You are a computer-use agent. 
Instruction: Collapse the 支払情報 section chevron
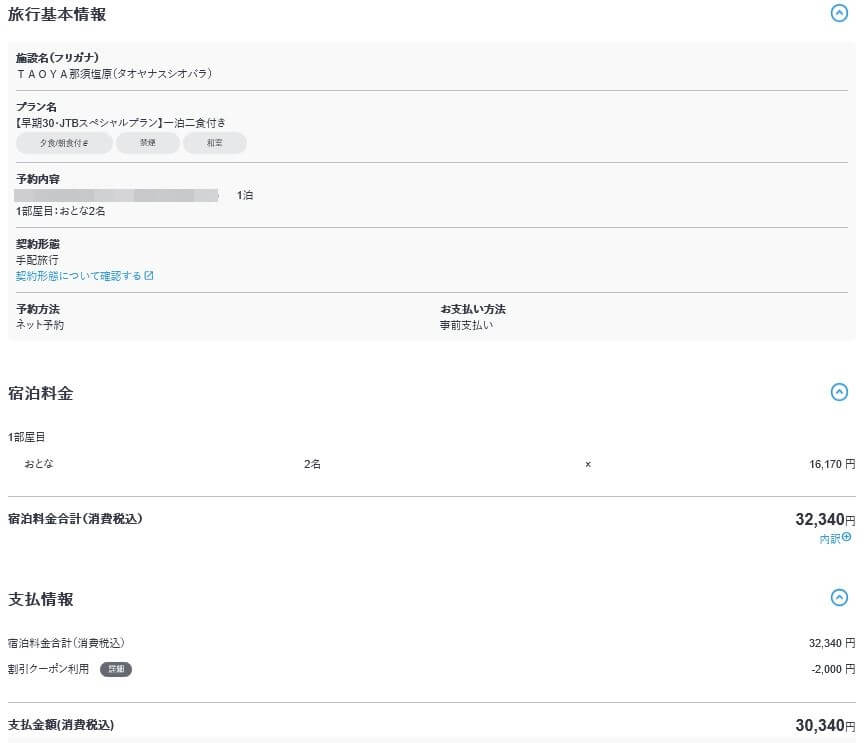tap(839, 598)
